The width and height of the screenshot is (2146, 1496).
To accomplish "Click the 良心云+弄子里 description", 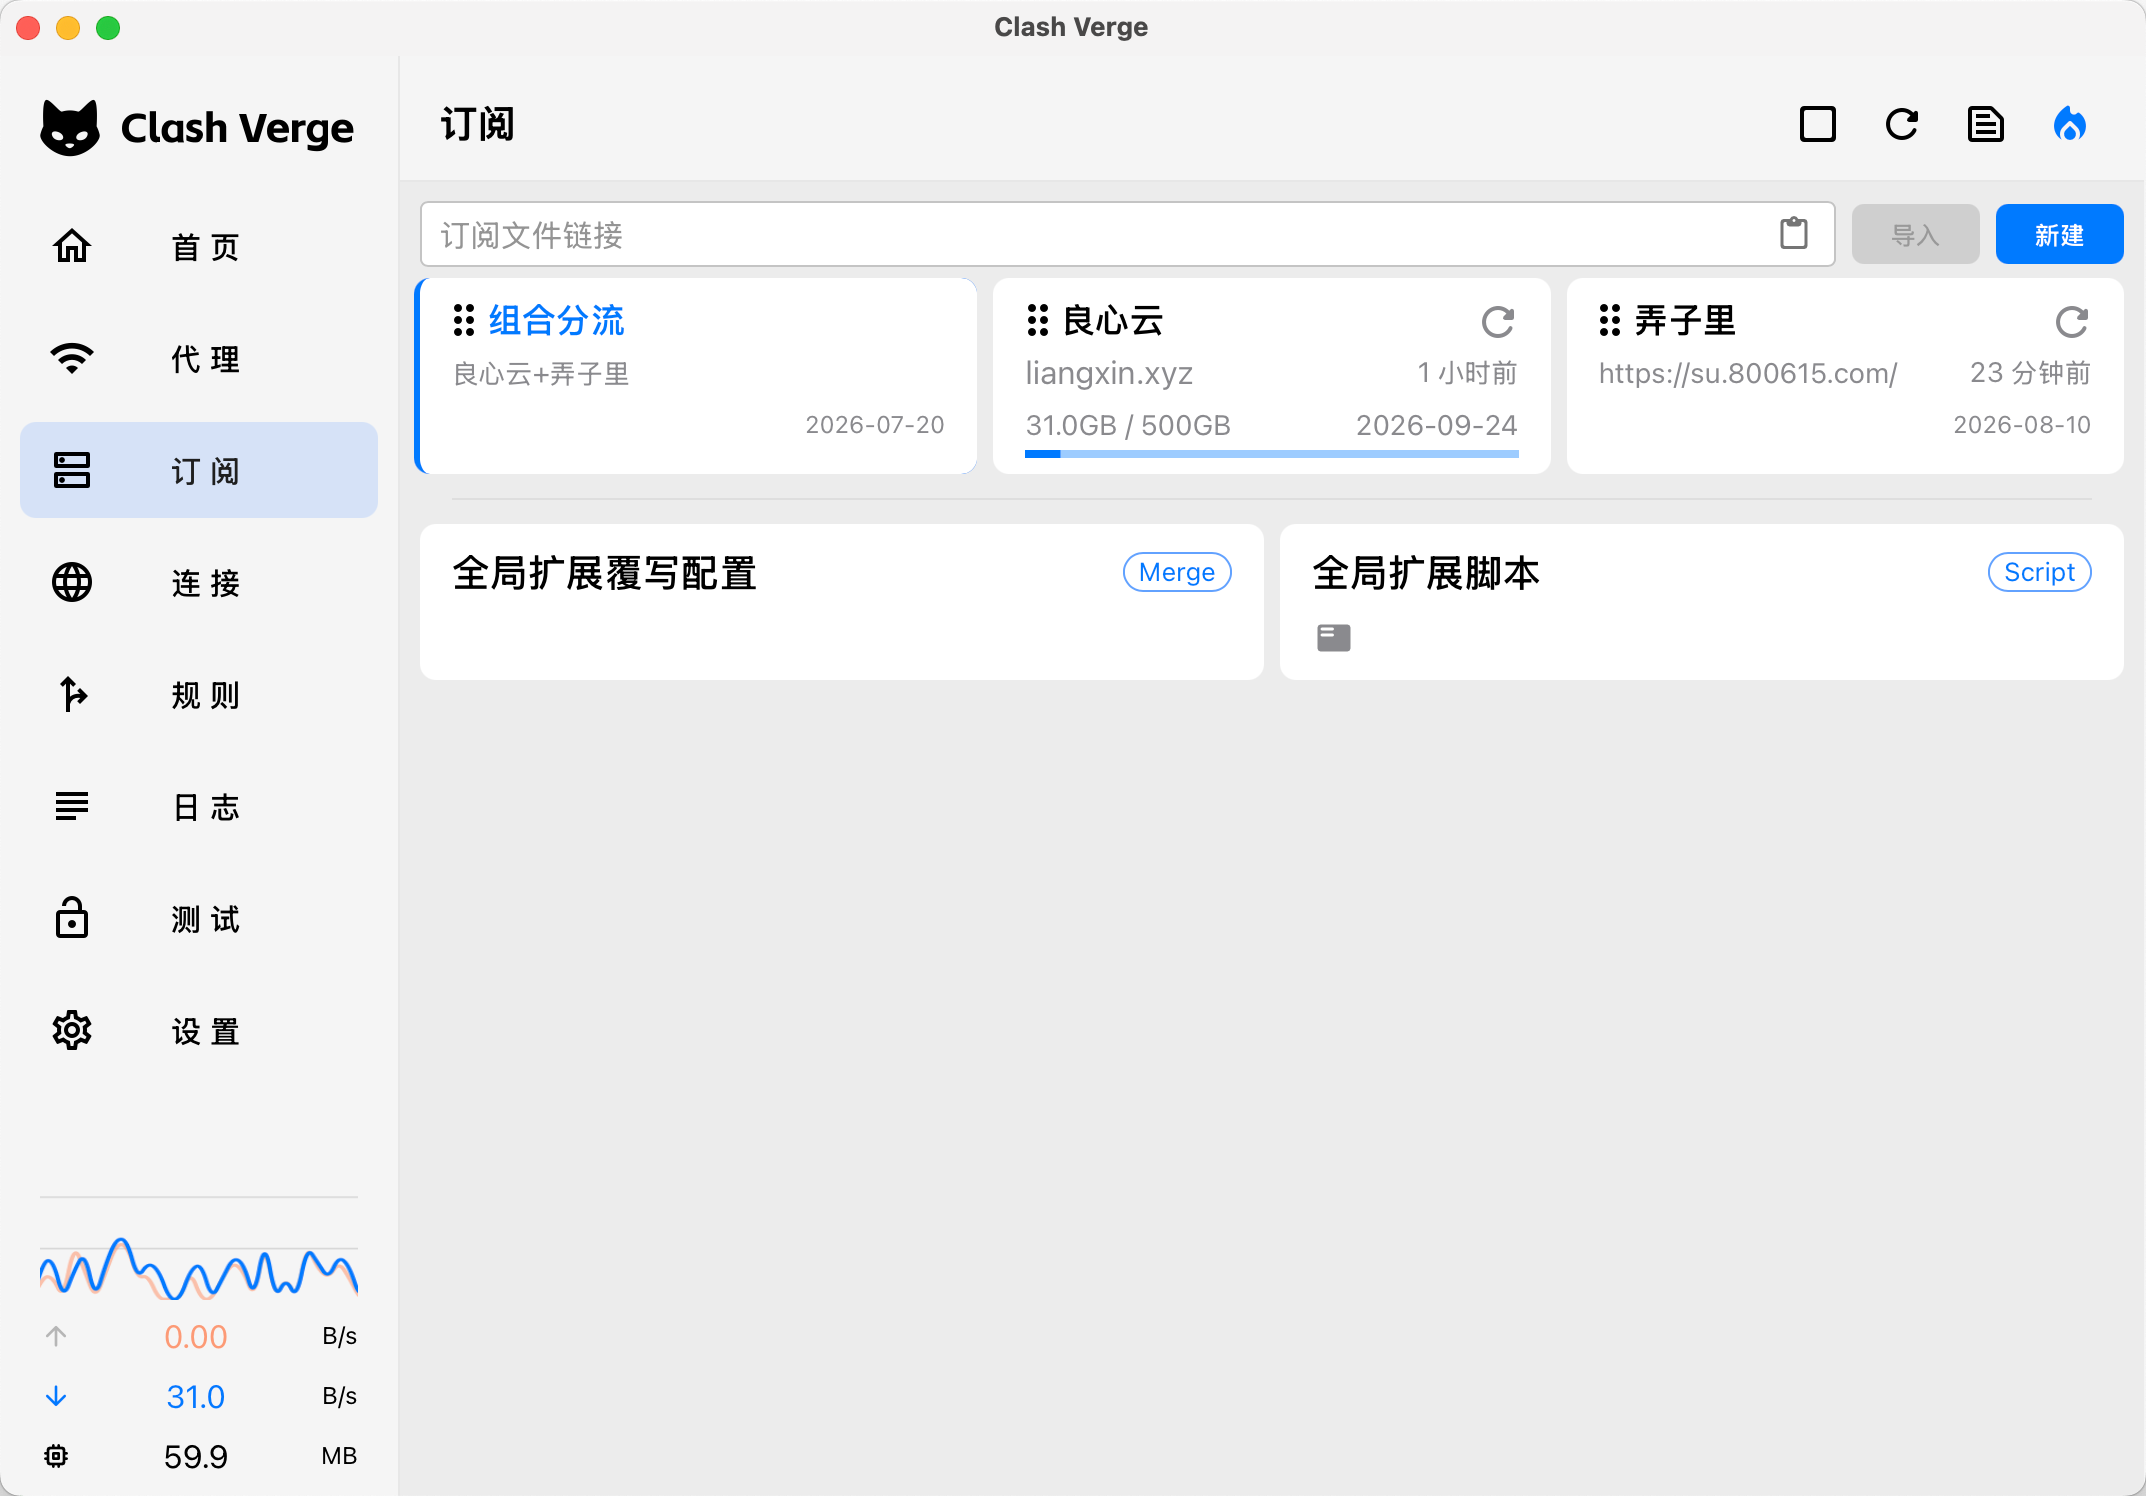I will click(x=541, y=374).
